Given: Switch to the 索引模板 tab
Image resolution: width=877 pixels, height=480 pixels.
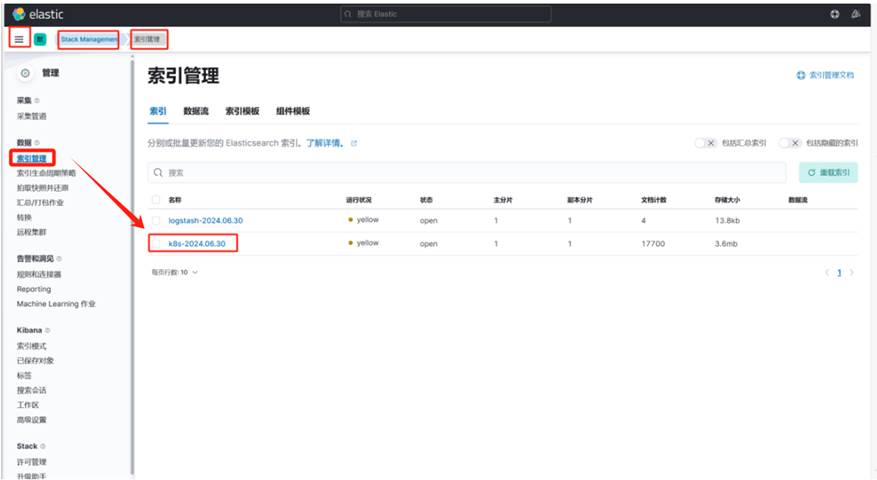Looking at the screenshot, I should pyautogui.click(x=242, y=111).
